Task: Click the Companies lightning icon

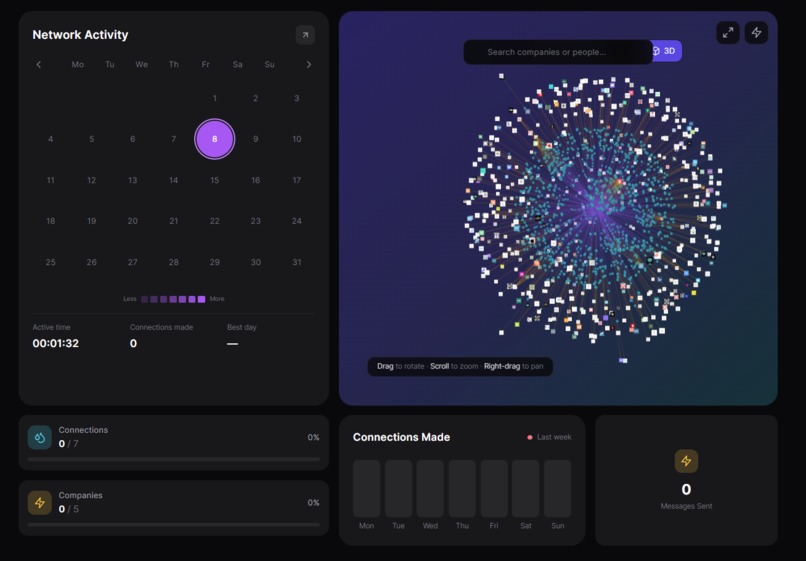Action: point(40,503)
